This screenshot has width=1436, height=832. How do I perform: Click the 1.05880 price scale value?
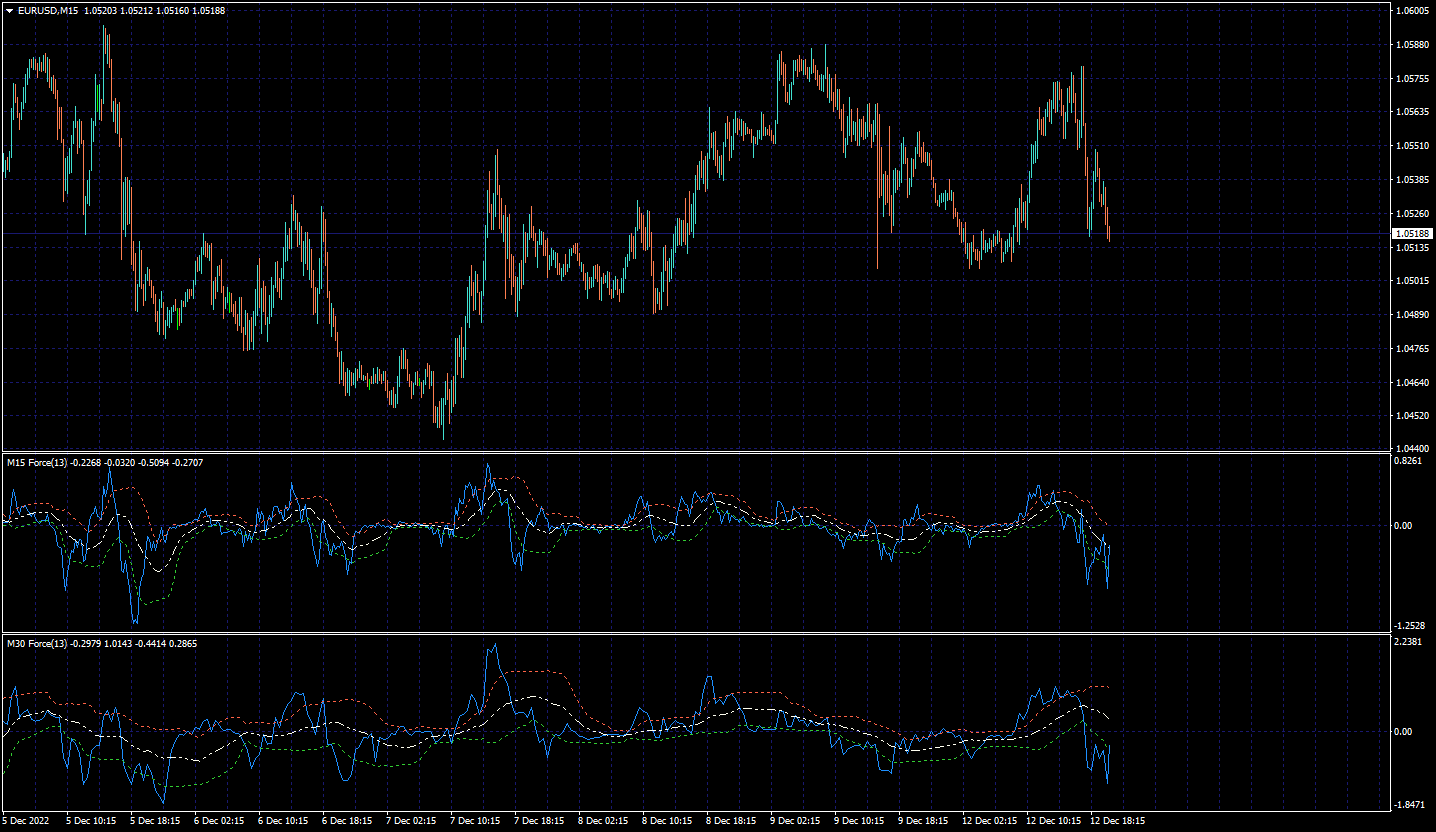1413,45
